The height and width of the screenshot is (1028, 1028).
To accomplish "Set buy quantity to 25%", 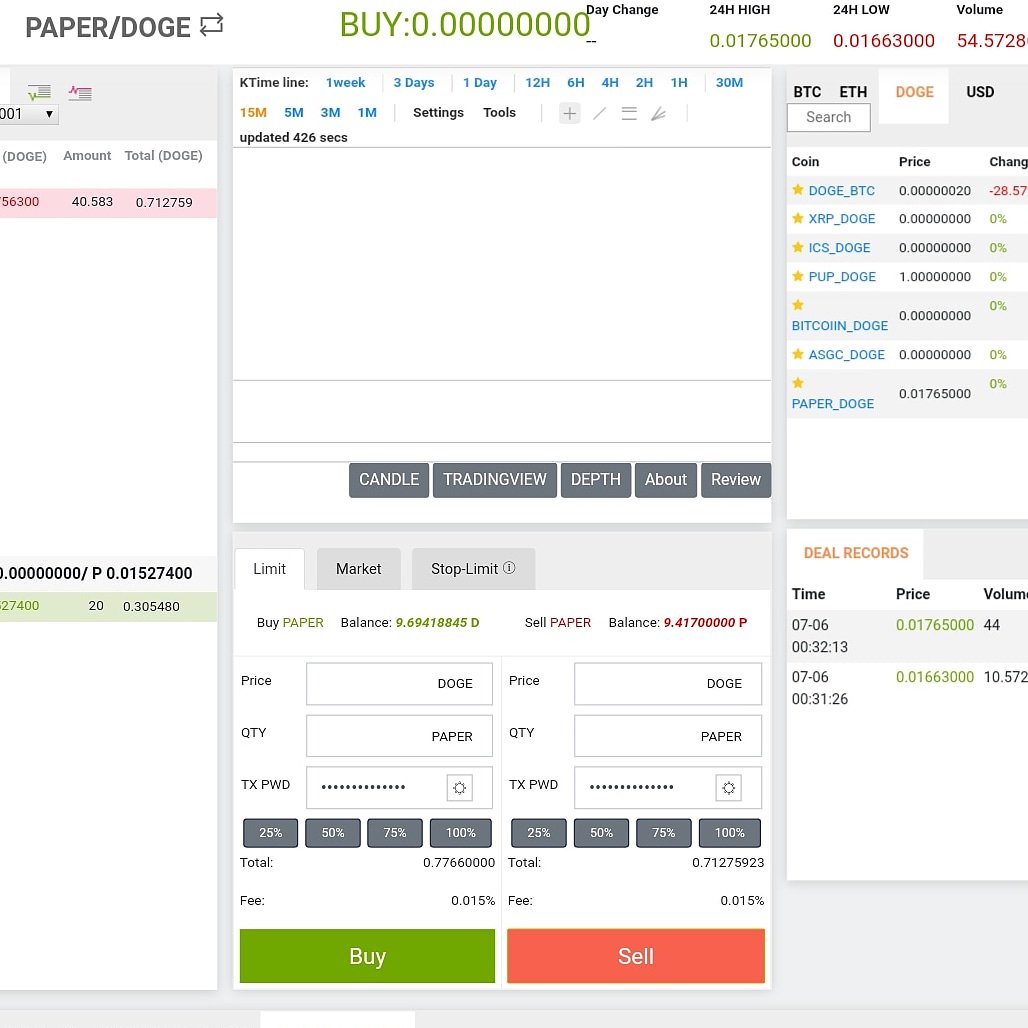I will click(270, 833).
